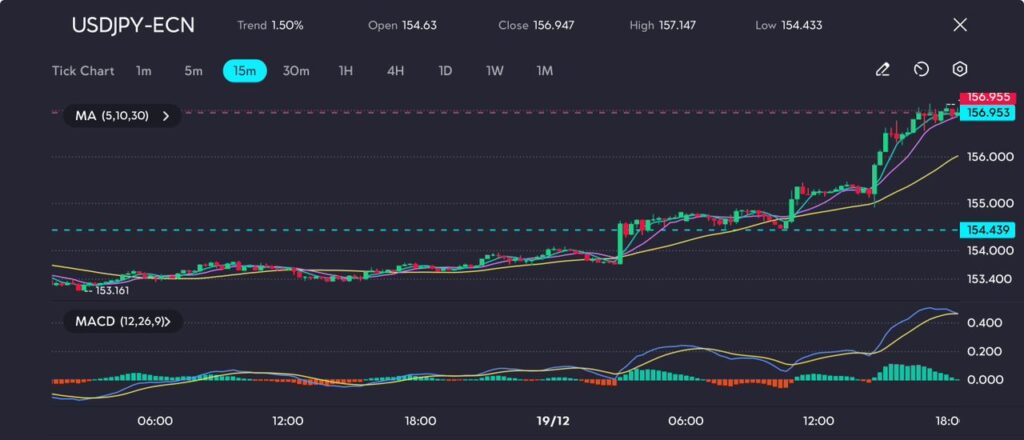Select the 1D daily timeframe
This screenshot has width=1024, height=440.
pos(445,71)
